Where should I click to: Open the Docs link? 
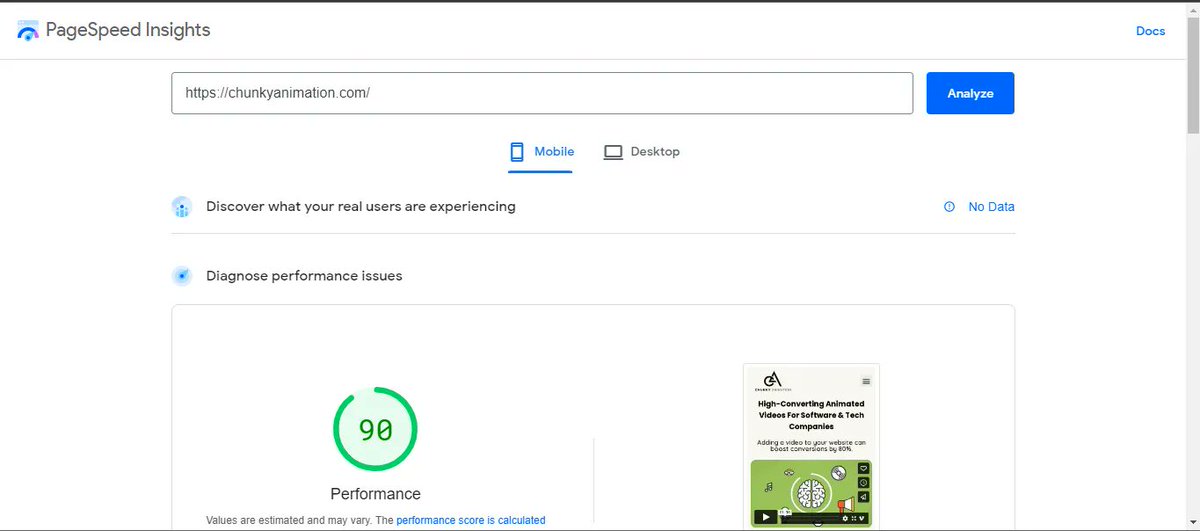click(x=1150, y=31)
